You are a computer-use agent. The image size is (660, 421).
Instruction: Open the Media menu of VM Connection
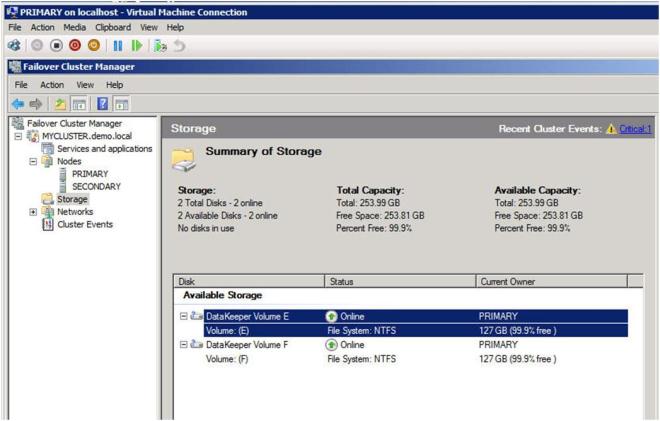point(75,27)
